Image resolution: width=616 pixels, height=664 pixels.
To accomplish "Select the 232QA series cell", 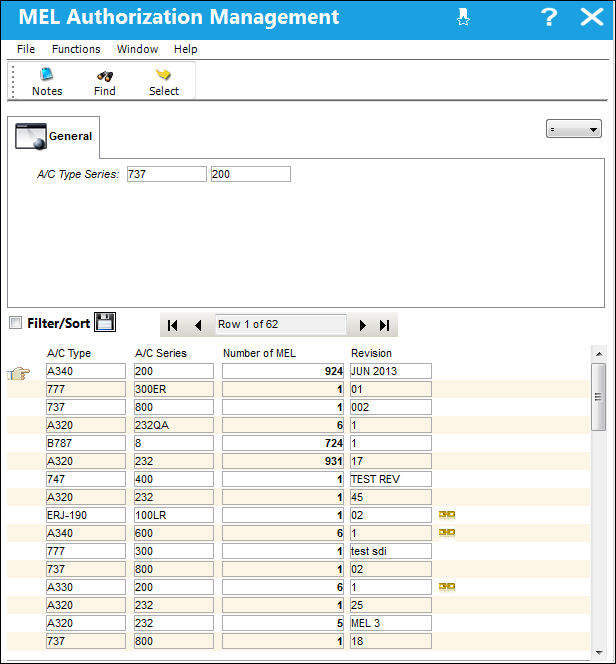I will (x=174, y=425).
